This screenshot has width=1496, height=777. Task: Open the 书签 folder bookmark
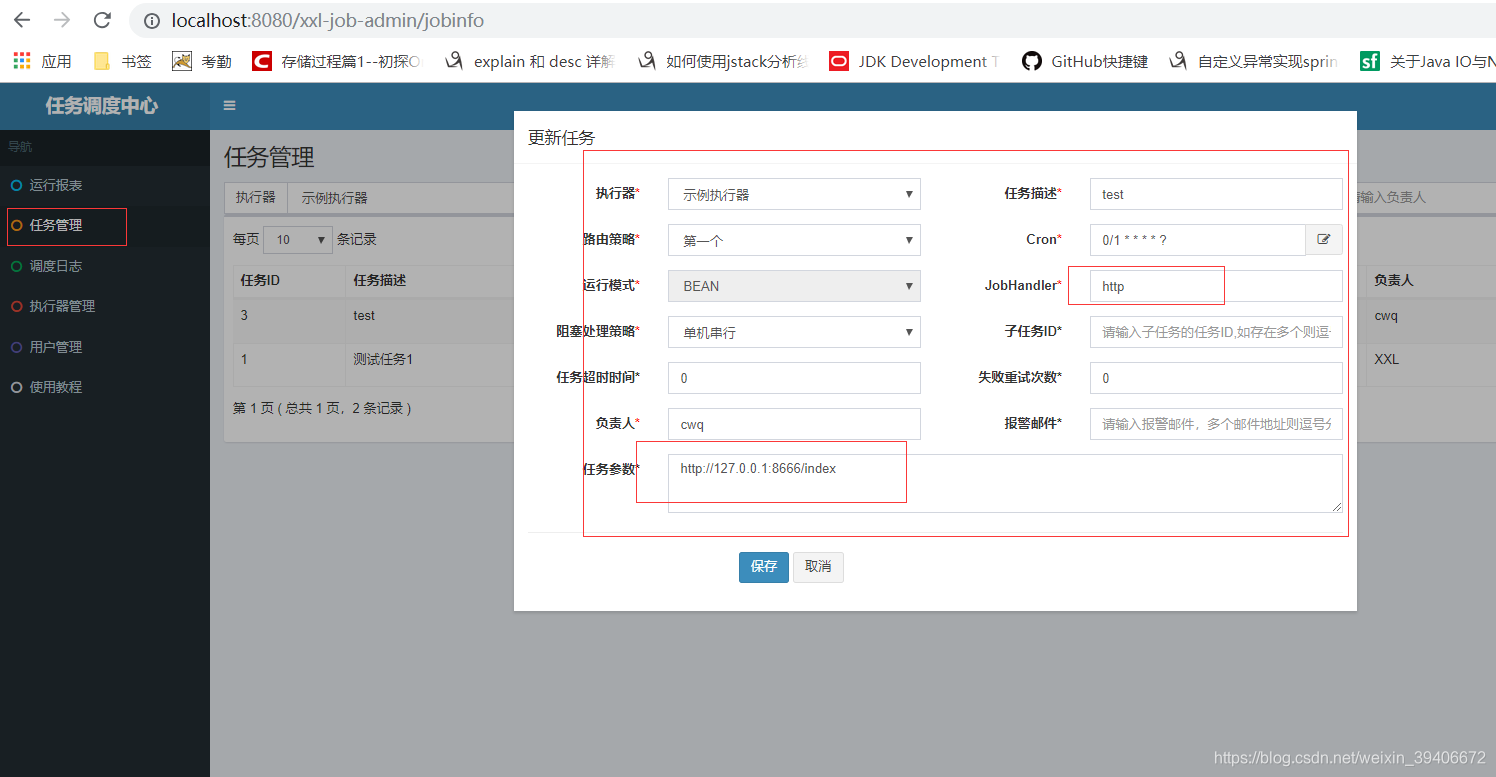point(122,62)
